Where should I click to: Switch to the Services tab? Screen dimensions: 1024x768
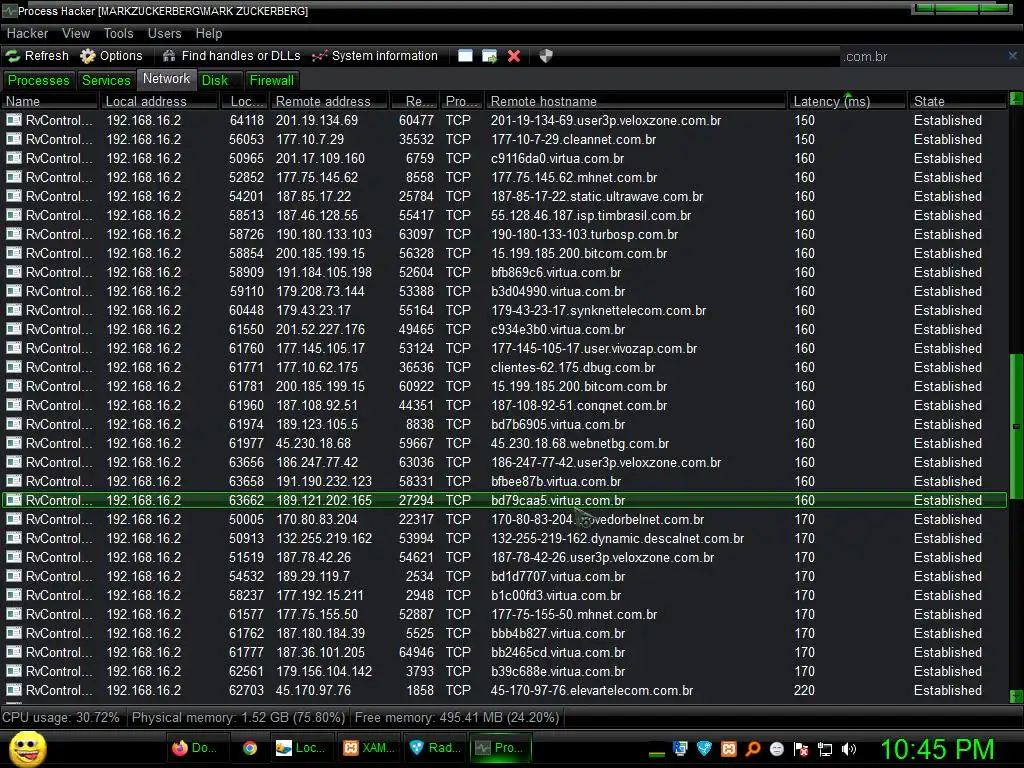point(106,80)
